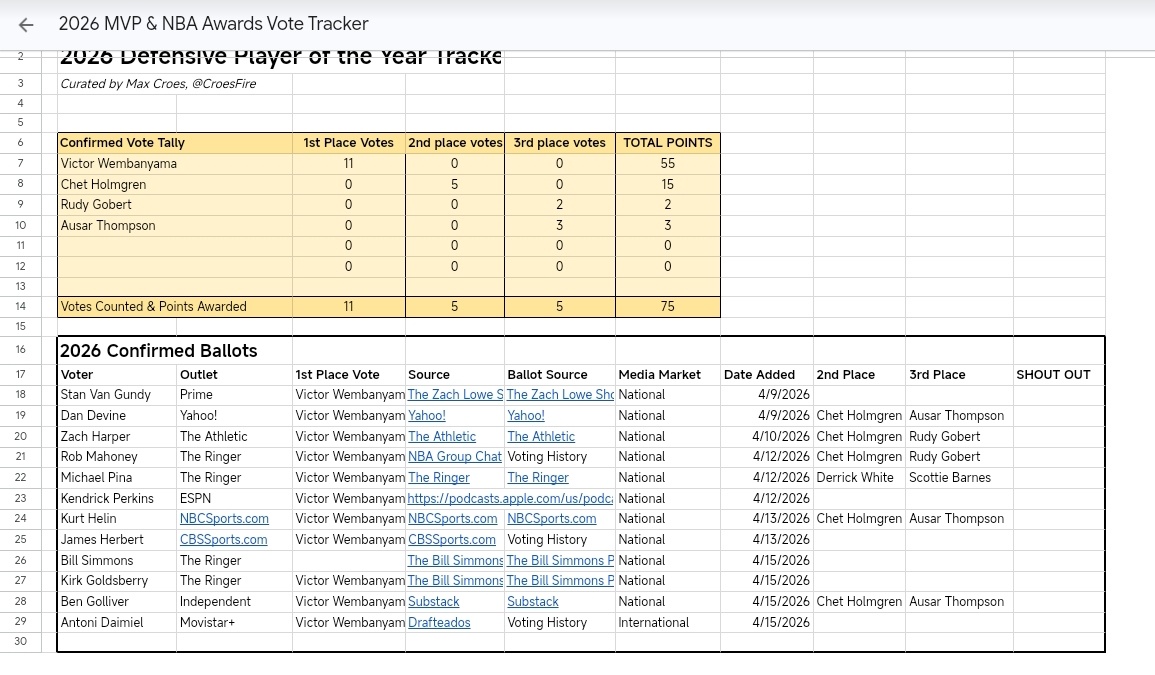Open Yahoo! link in Dan Devine's Source column
Screen dimensions: 1155x675
click(427, 416)
